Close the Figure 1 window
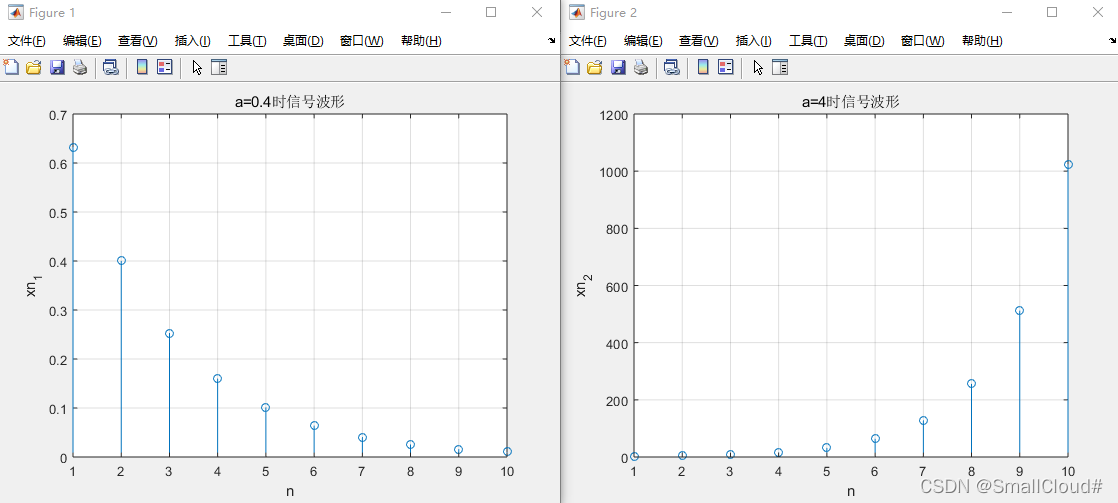 [x=537, y=12]
